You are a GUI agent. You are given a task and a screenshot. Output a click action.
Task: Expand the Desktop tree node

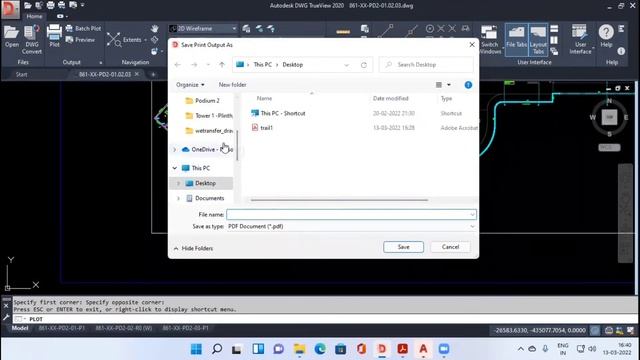(178, 183)
